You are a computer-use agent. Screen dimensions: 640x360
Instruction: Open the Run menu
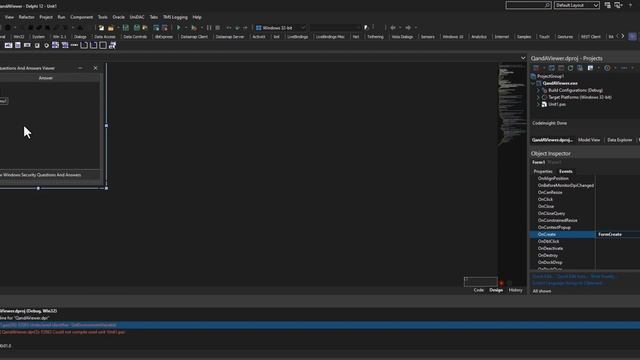[x=61, y=17]
